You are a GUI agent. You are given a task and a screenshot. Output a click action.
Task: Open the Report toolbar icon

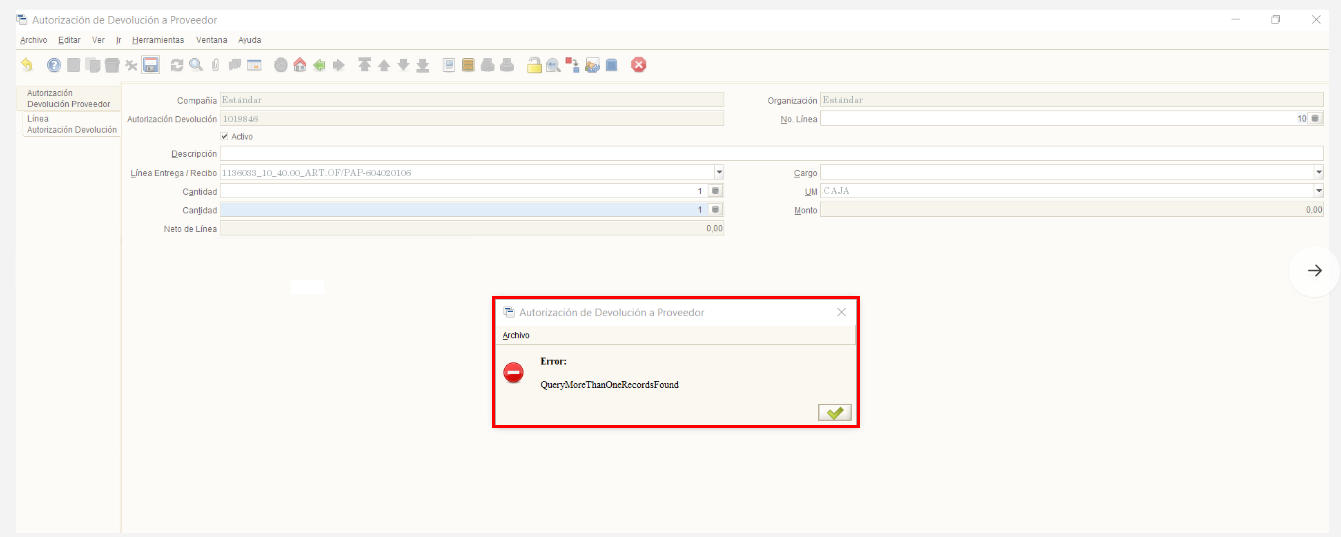tap(449, 65)
